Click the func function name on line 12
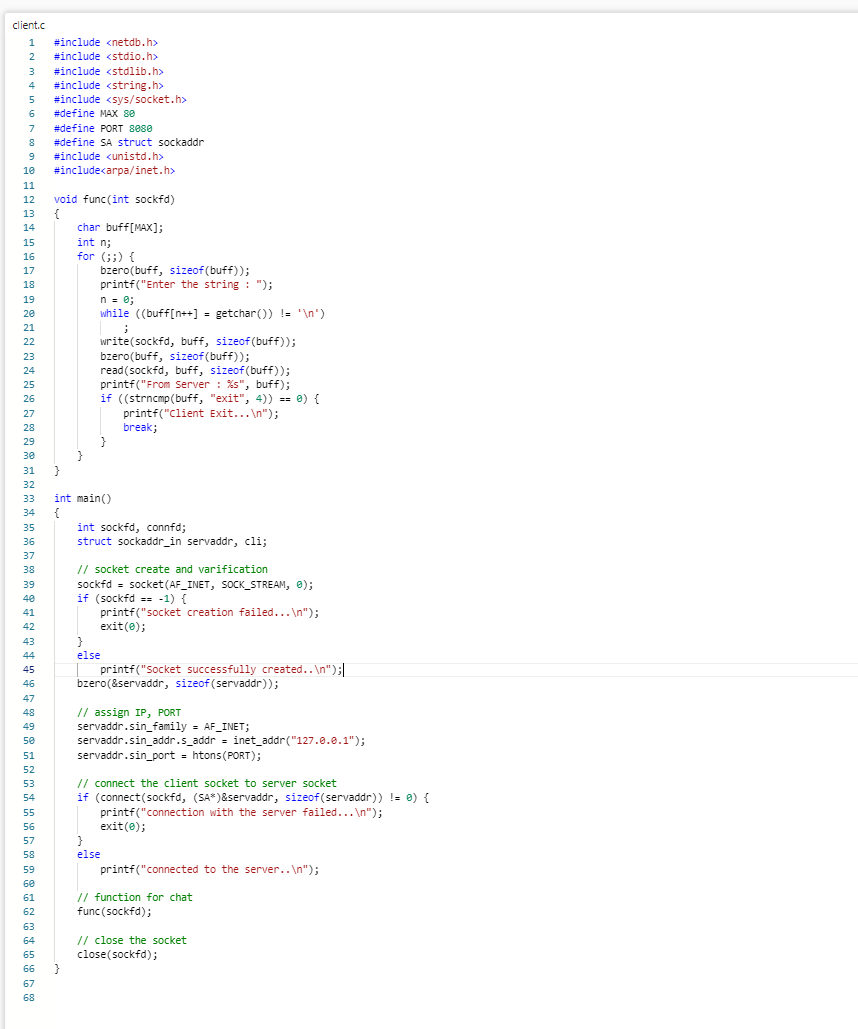The image size is (858, 1029). point(96,199)
